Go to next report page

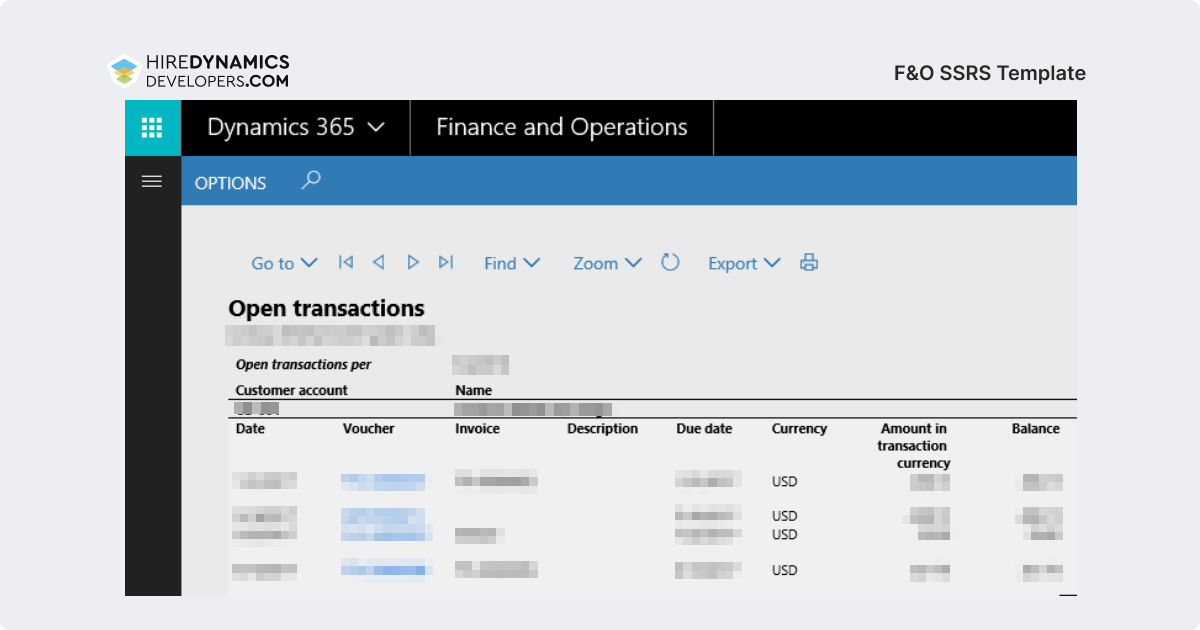[x=413, y=262]
